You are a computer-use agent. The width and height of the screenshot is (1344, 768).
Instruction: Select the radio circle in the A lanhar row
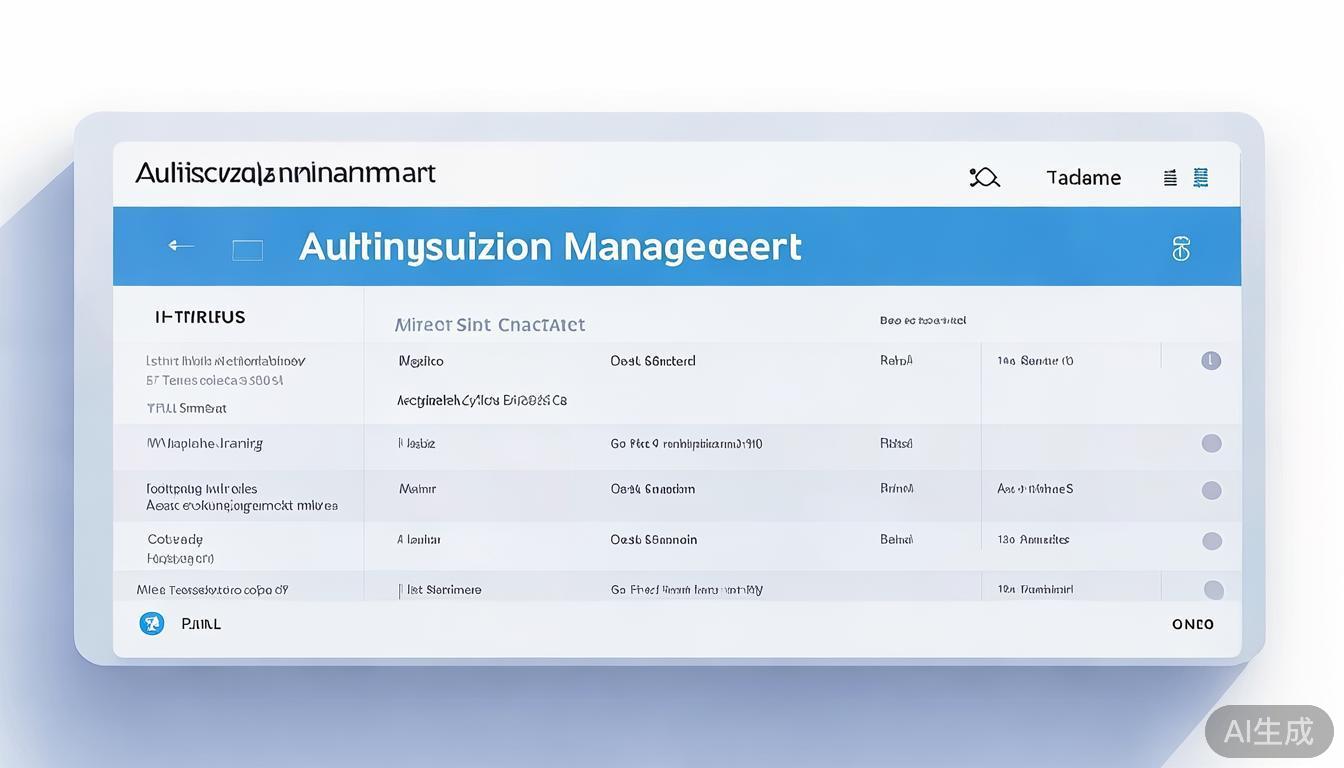(1211, 541)
